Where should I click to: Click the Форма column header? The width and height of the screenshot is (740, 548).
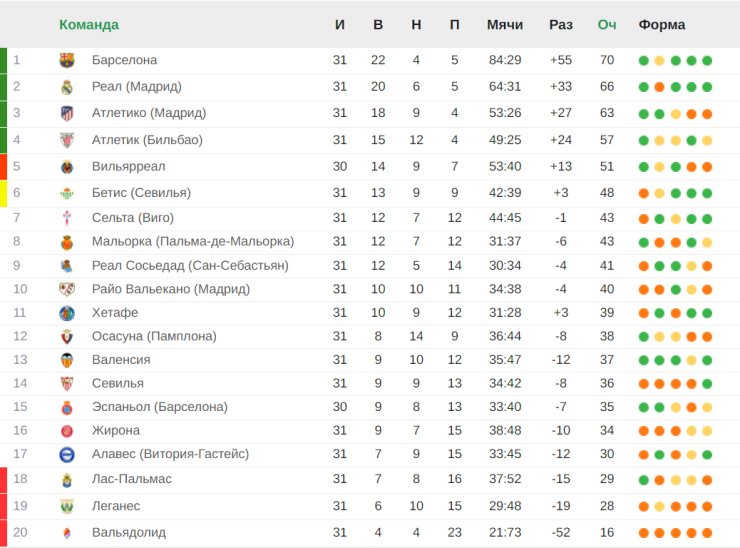tap(662, 24)
